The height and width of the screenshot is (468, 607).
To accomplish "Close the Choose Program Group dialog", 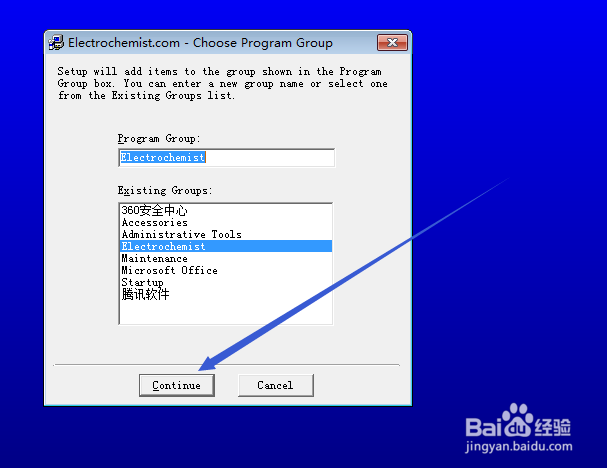I will (x=392, y=43).
